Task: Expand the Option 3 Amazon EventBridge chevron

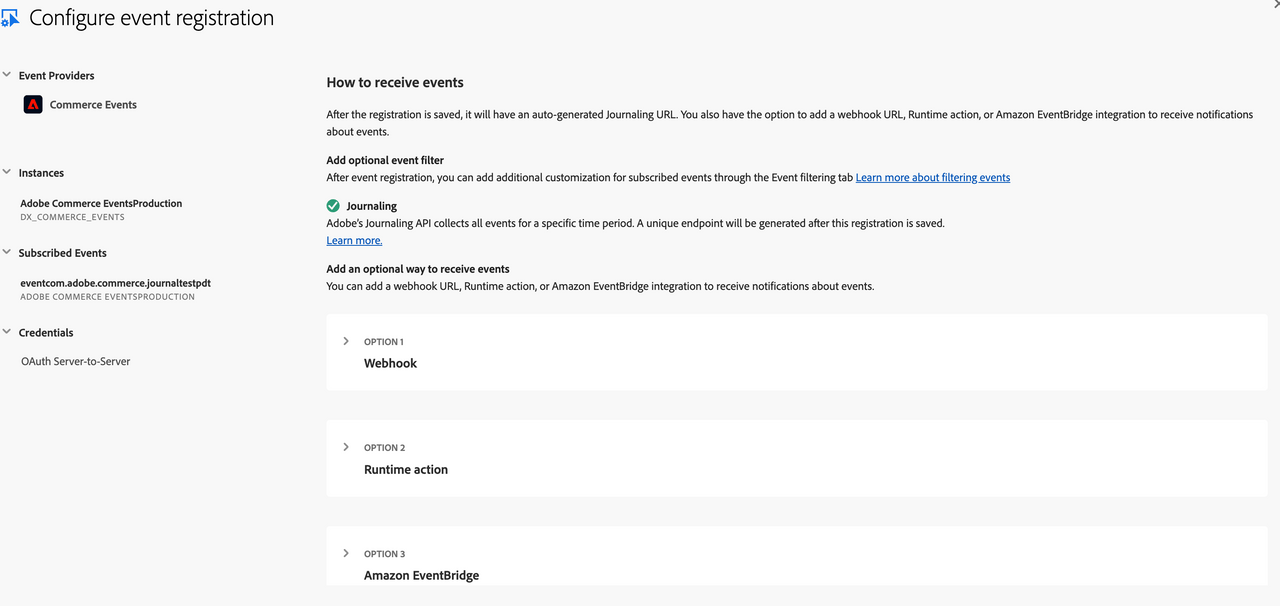Action: 346,553
